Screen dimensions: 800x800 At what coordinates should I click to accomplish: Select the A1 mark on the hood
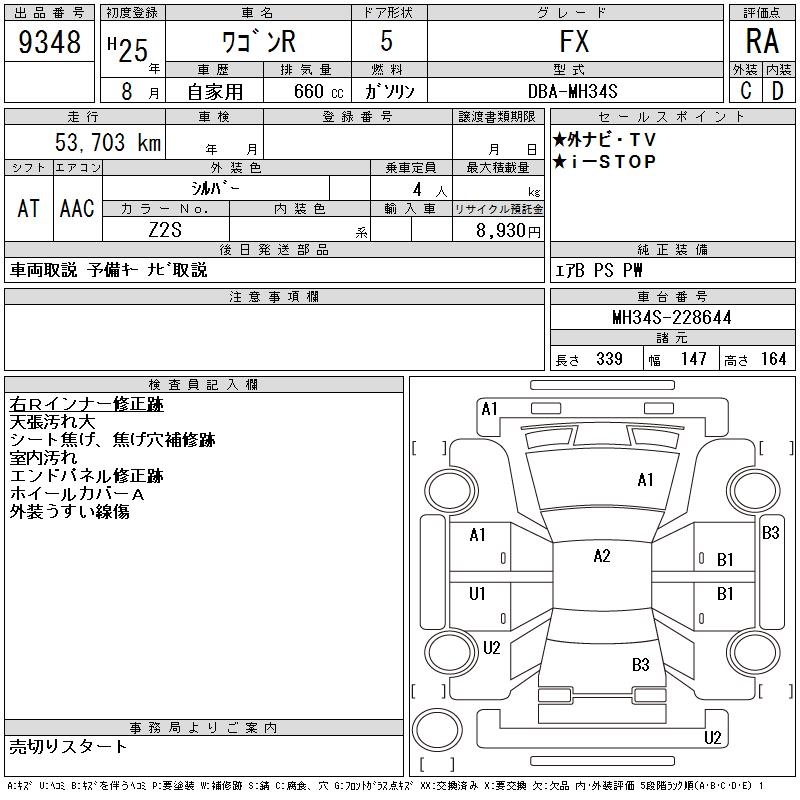click(645, 480)
